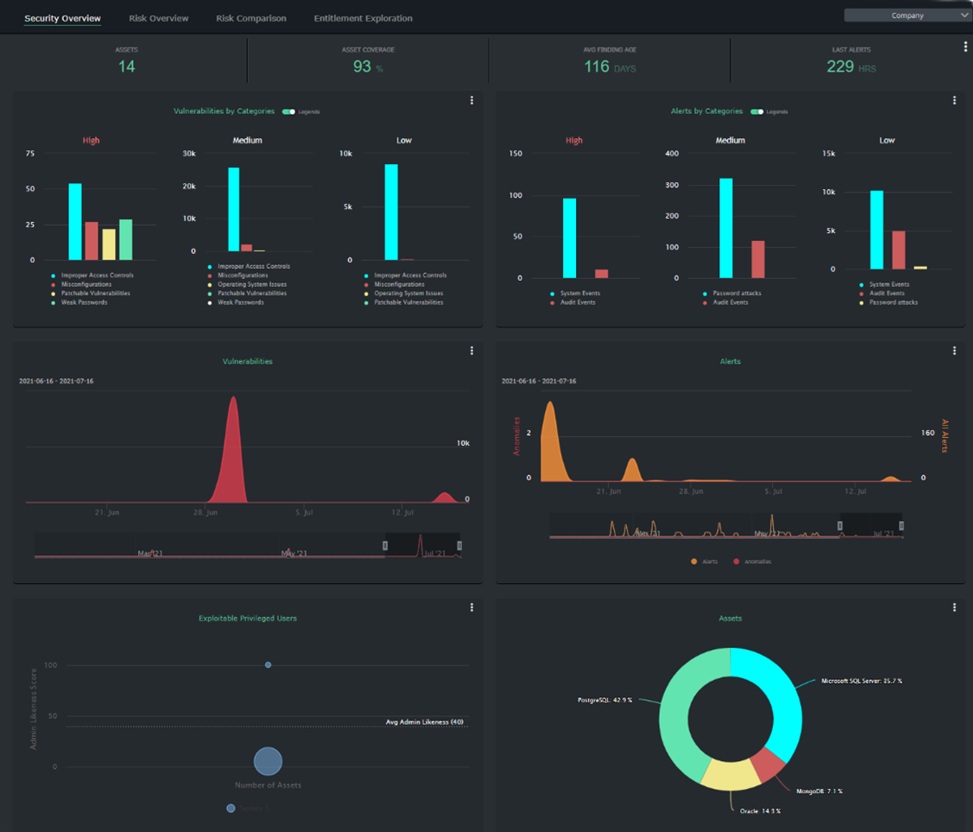
Task: Toggle legends for Vulnerabilities by Categories
Action: tap(289, 112)
